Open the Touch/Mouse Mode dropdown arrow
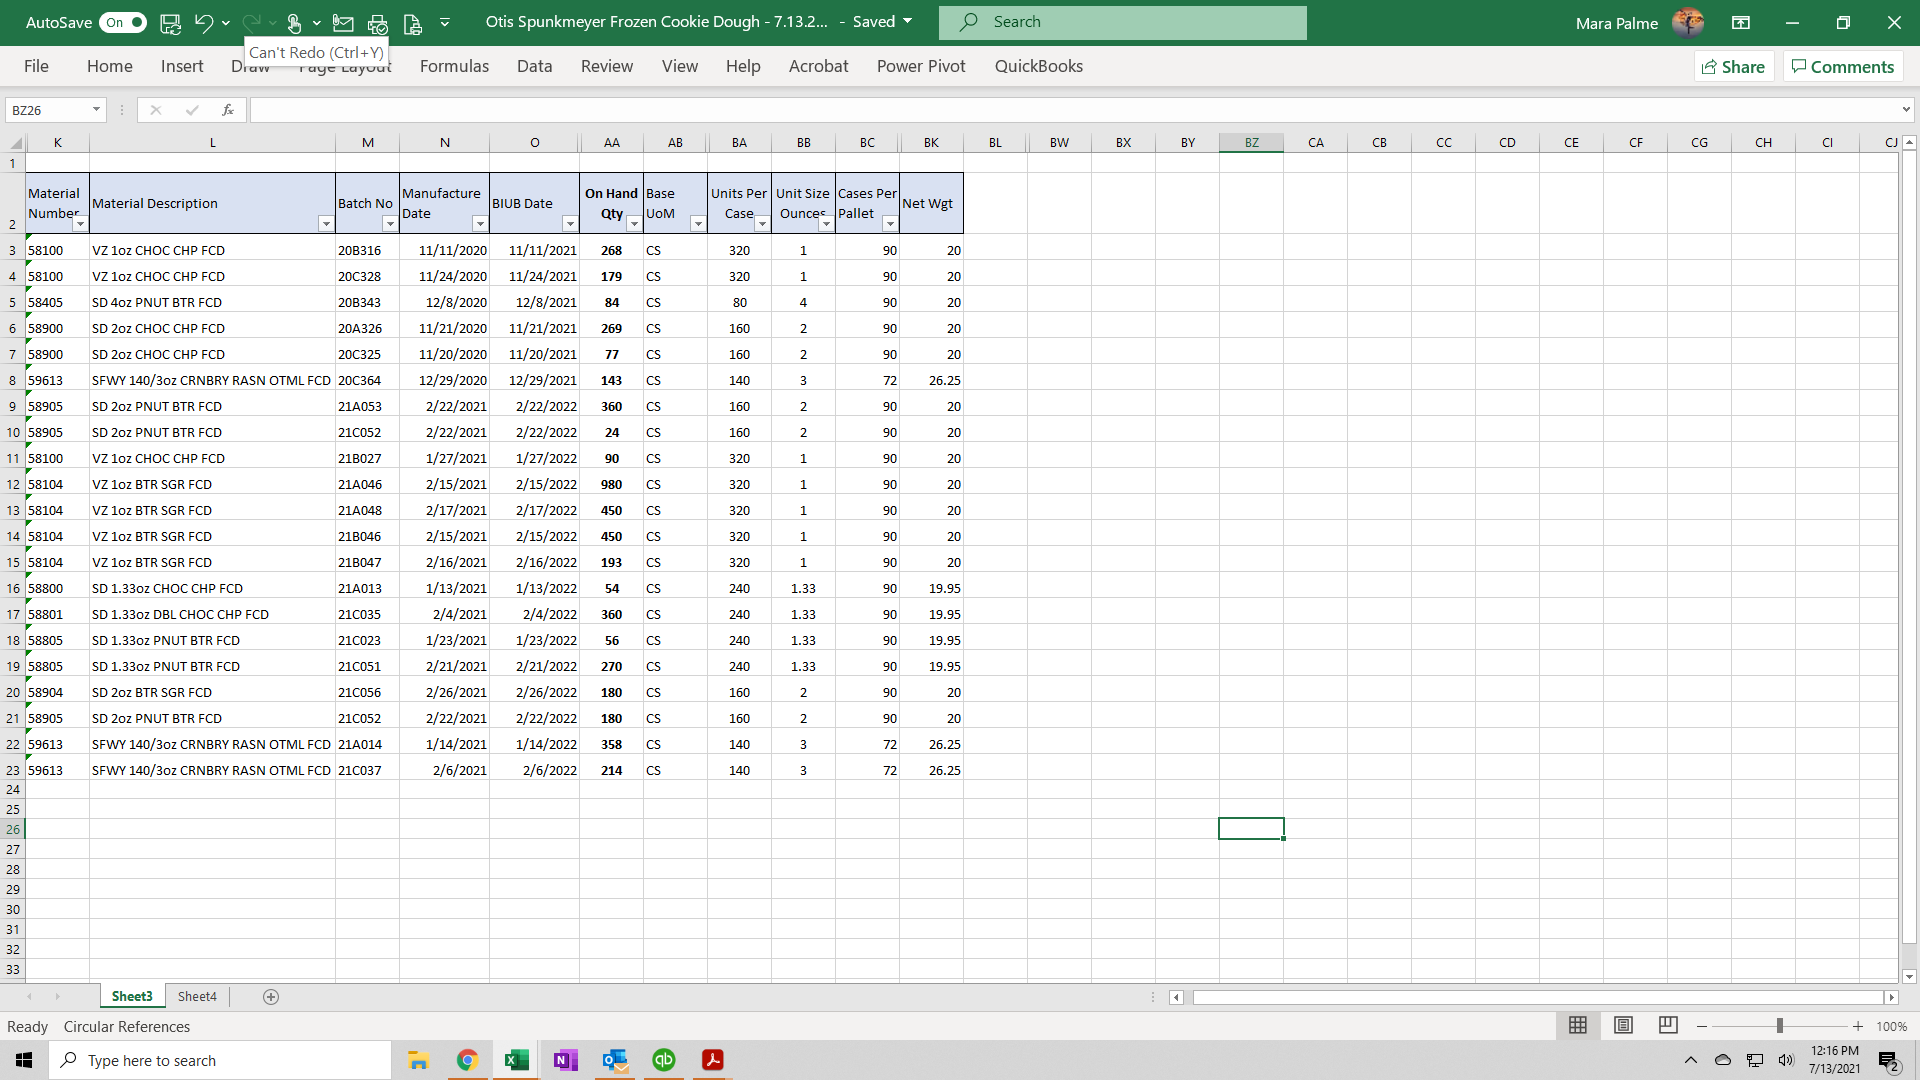Screen dimensions: 1920x1080 coord(317,22)
